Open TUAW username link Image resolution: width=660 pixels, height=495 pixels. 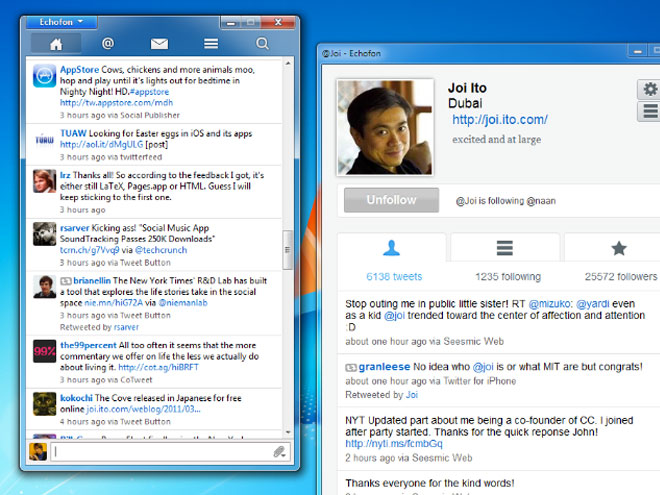[x=73, y=133]
